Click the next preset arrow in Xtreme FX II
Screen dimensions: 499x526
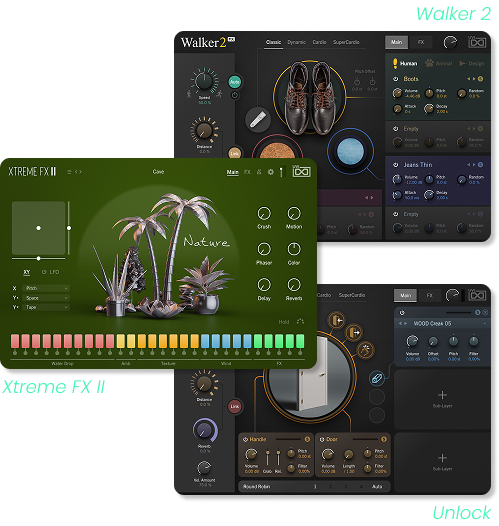coord(80,172)
